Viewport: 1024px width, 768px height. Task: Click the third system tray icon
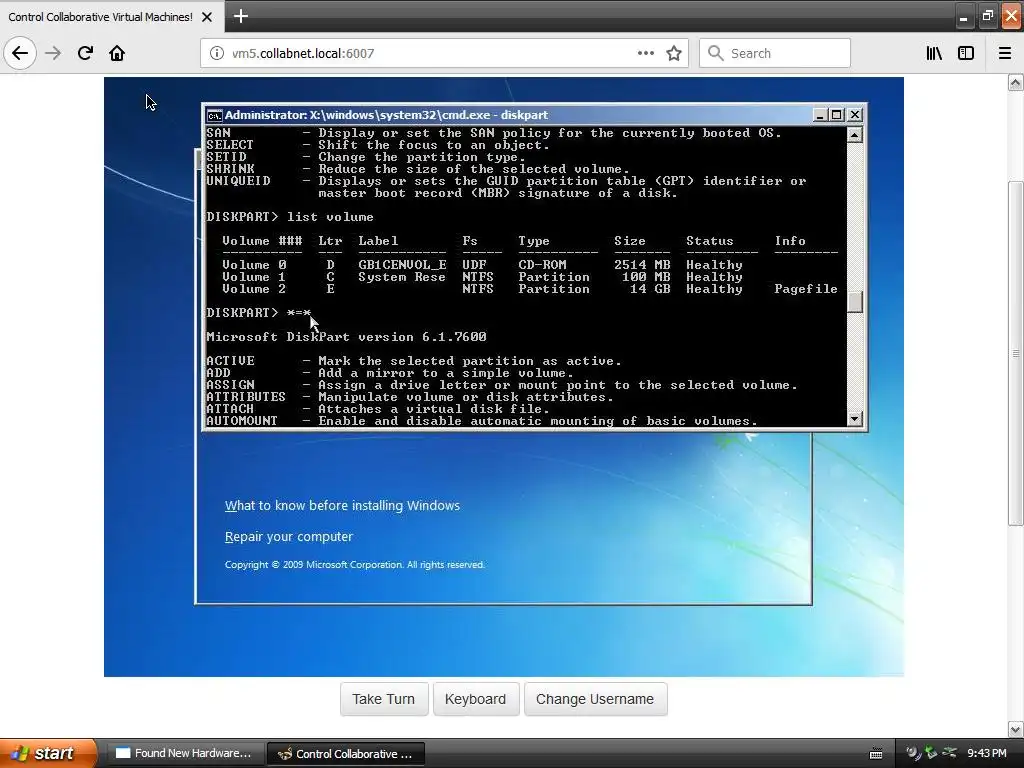(950, 753)
